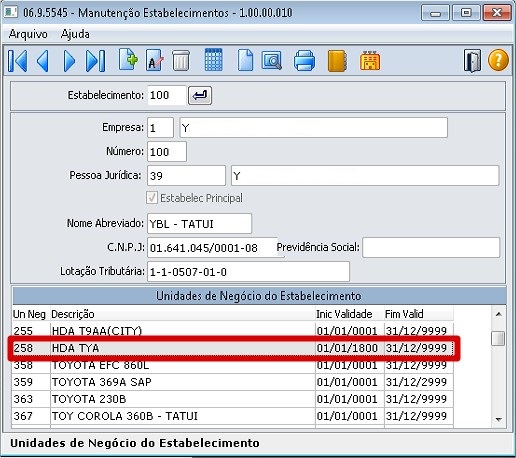Select row HDA T9AA(CITY)

tap(233, 331)
